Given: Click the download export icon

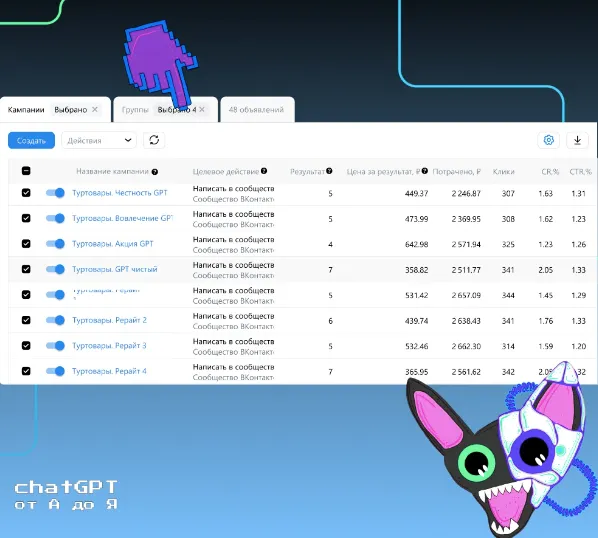Looking at the screenshot, I should tap(577, 140).
